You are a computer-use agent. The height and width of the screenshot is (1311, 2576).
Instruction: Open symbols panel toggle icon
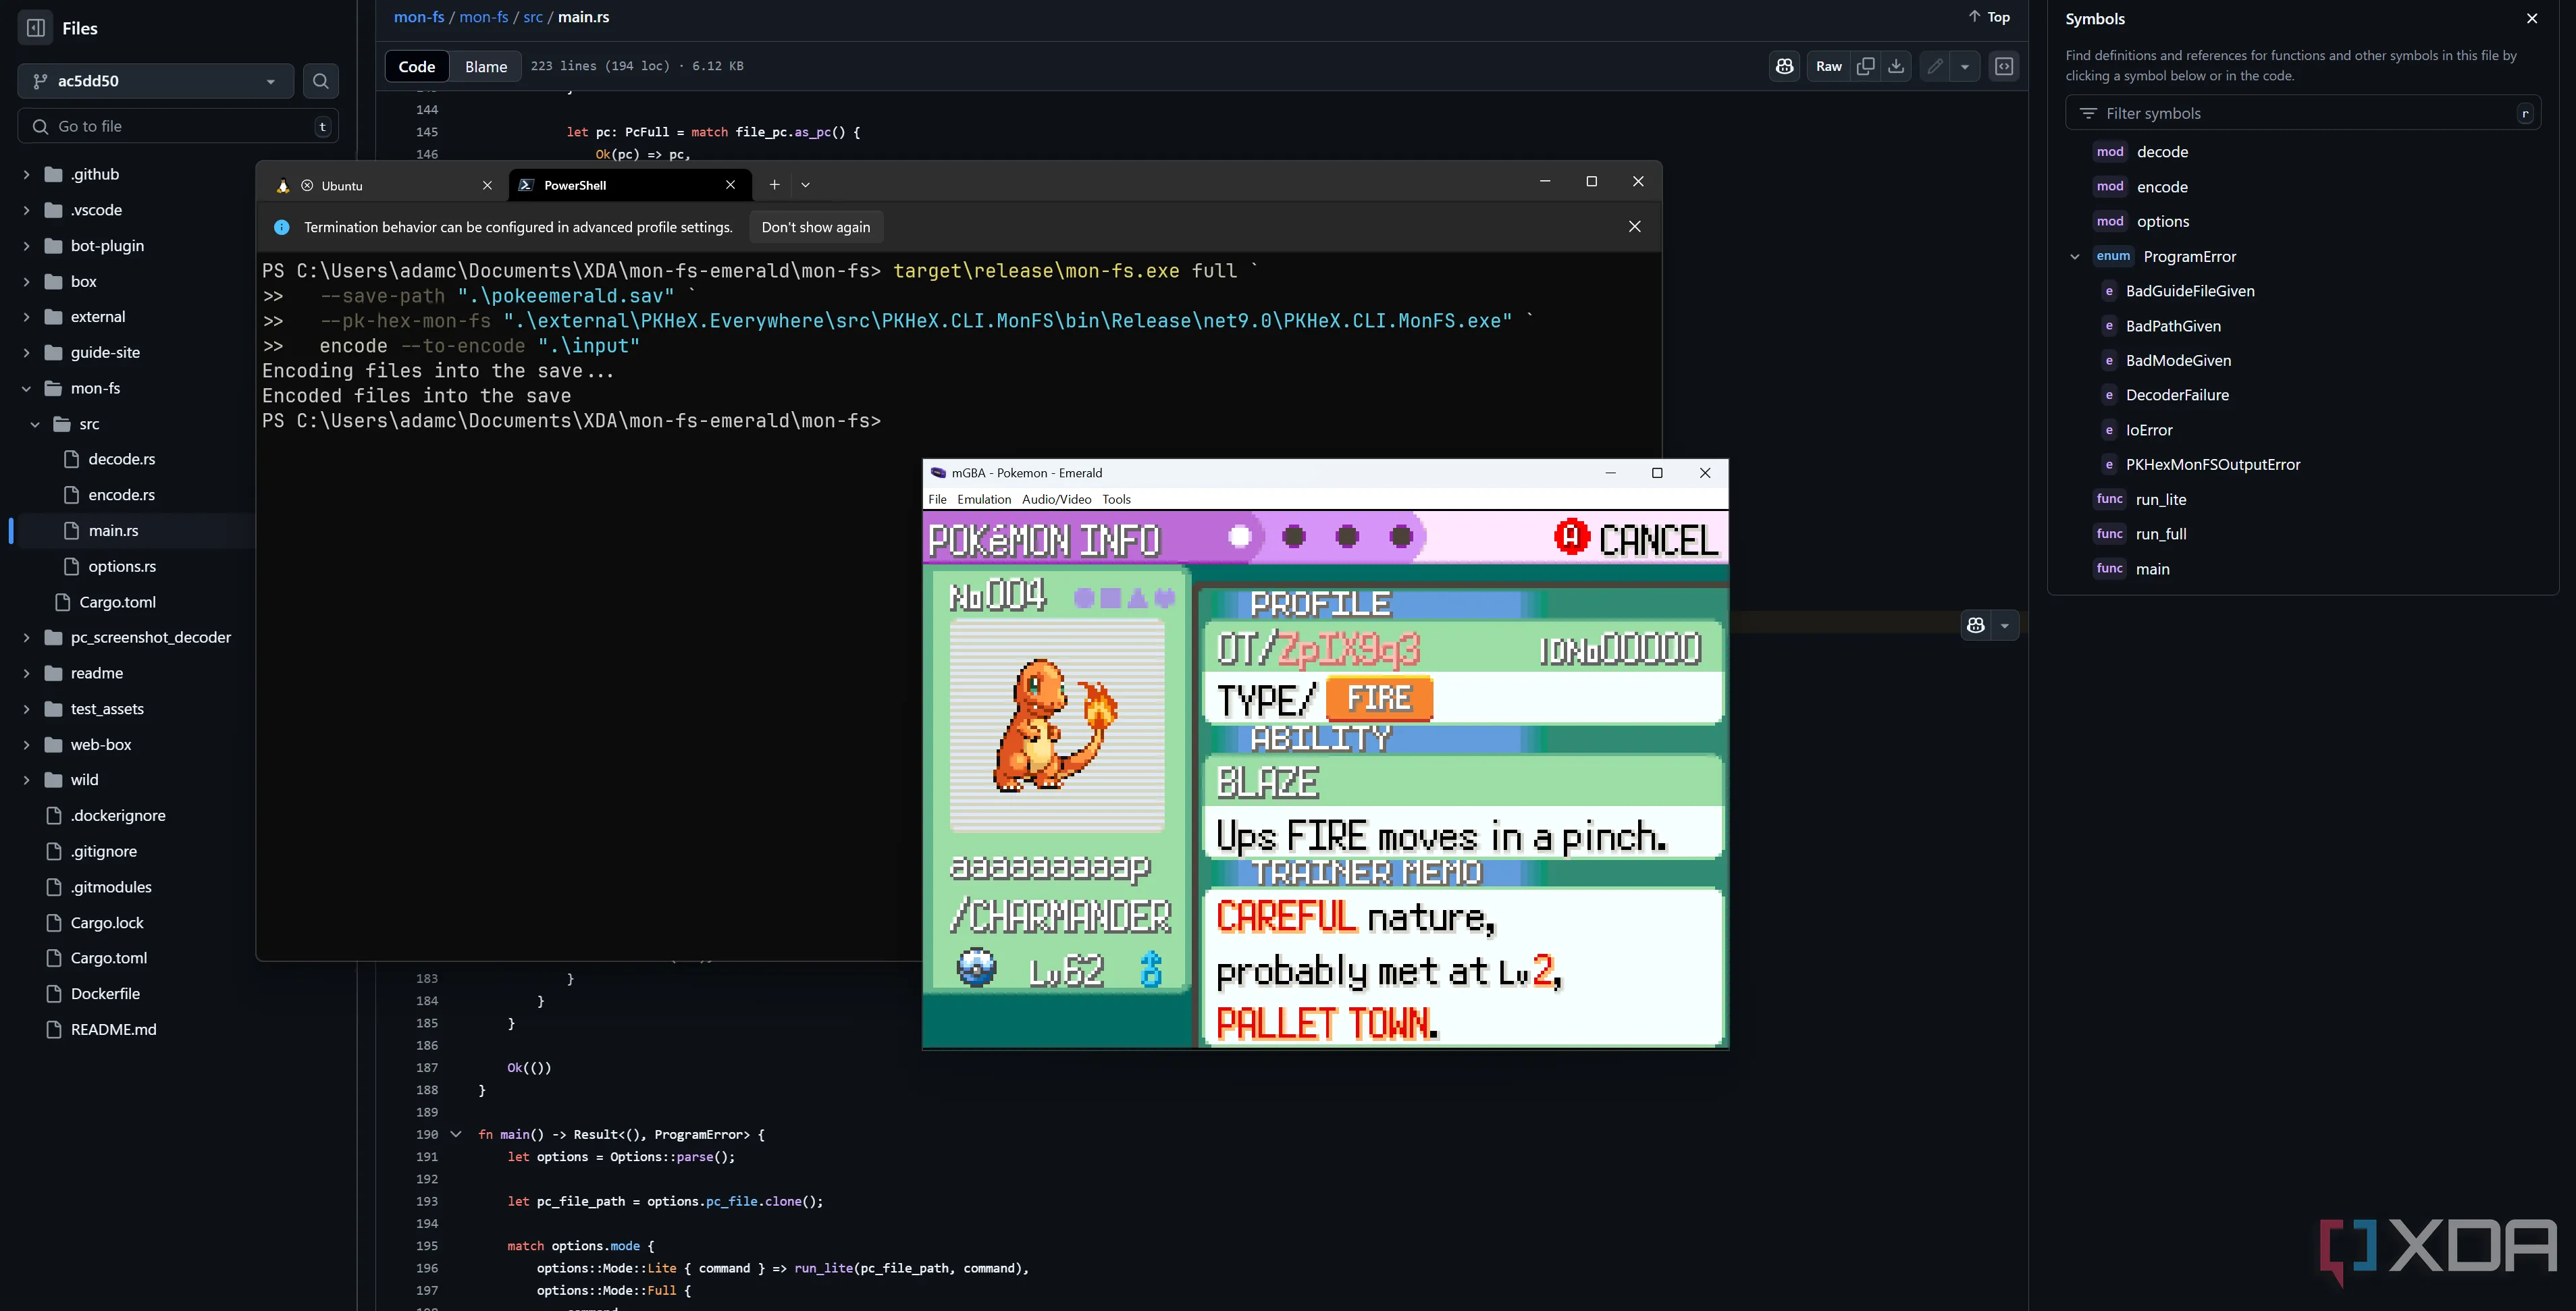click(2004, 66)
